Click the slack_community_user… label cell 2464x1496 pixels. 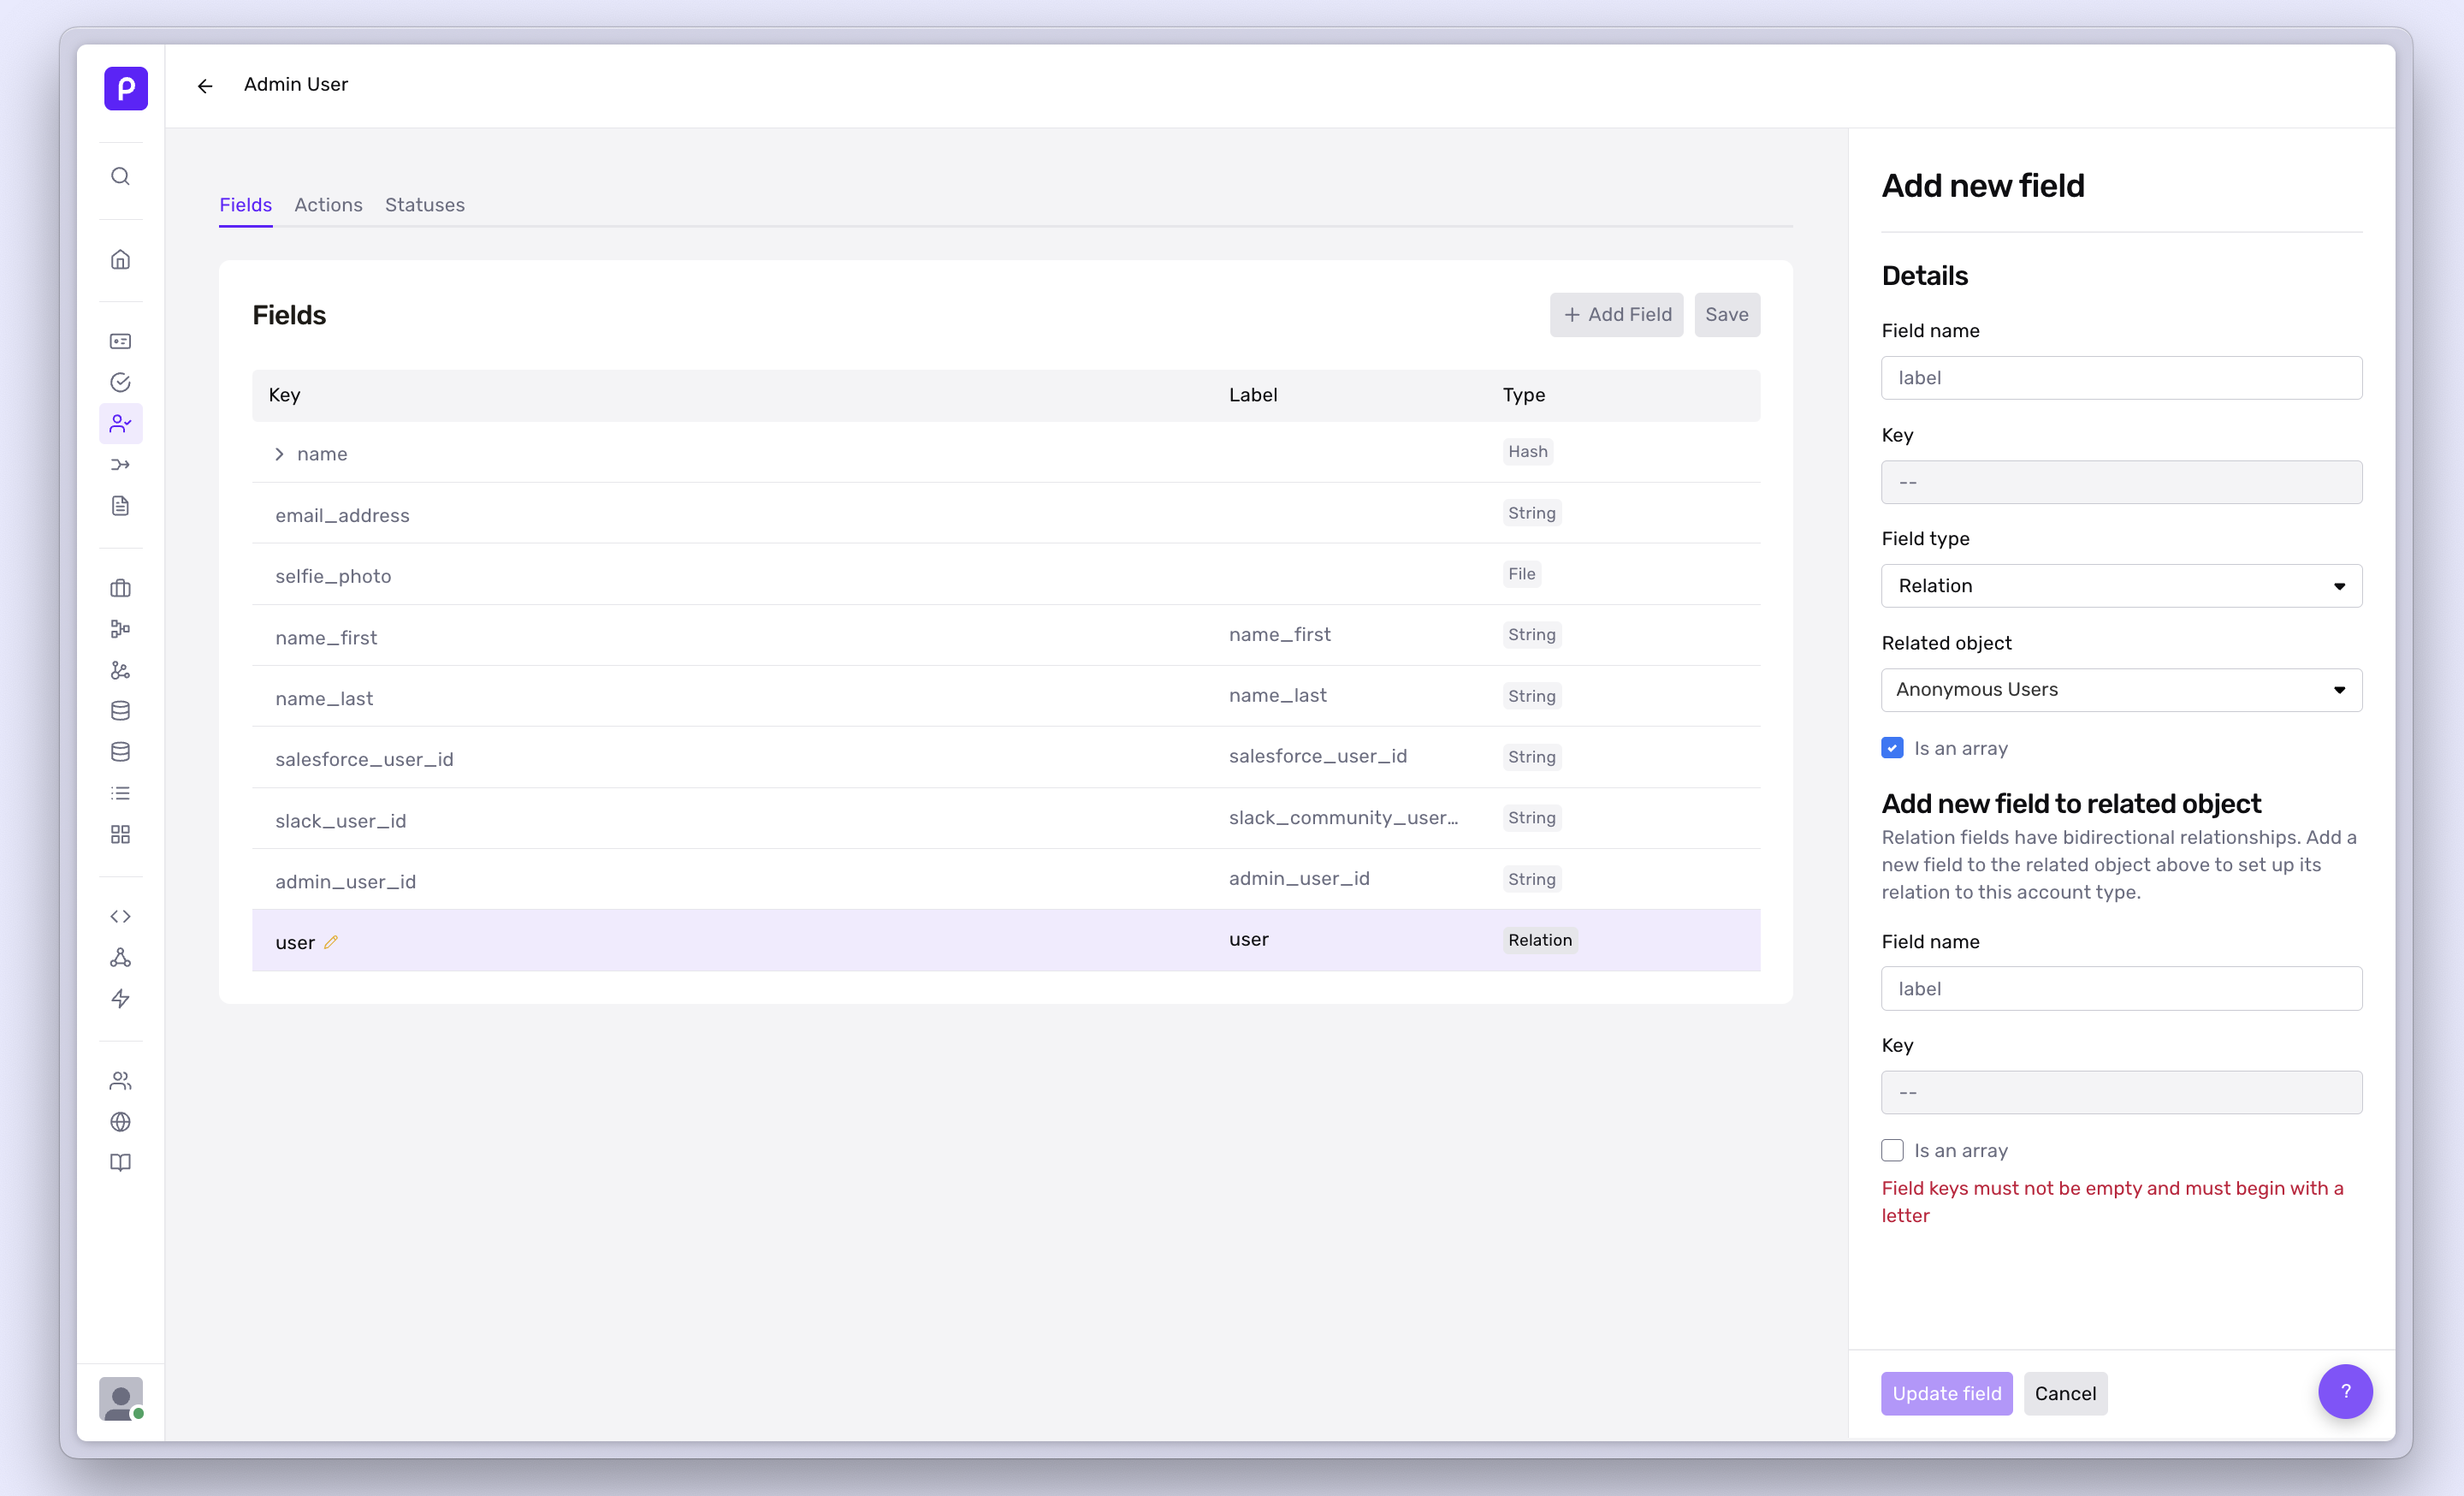coord(1343,818)
